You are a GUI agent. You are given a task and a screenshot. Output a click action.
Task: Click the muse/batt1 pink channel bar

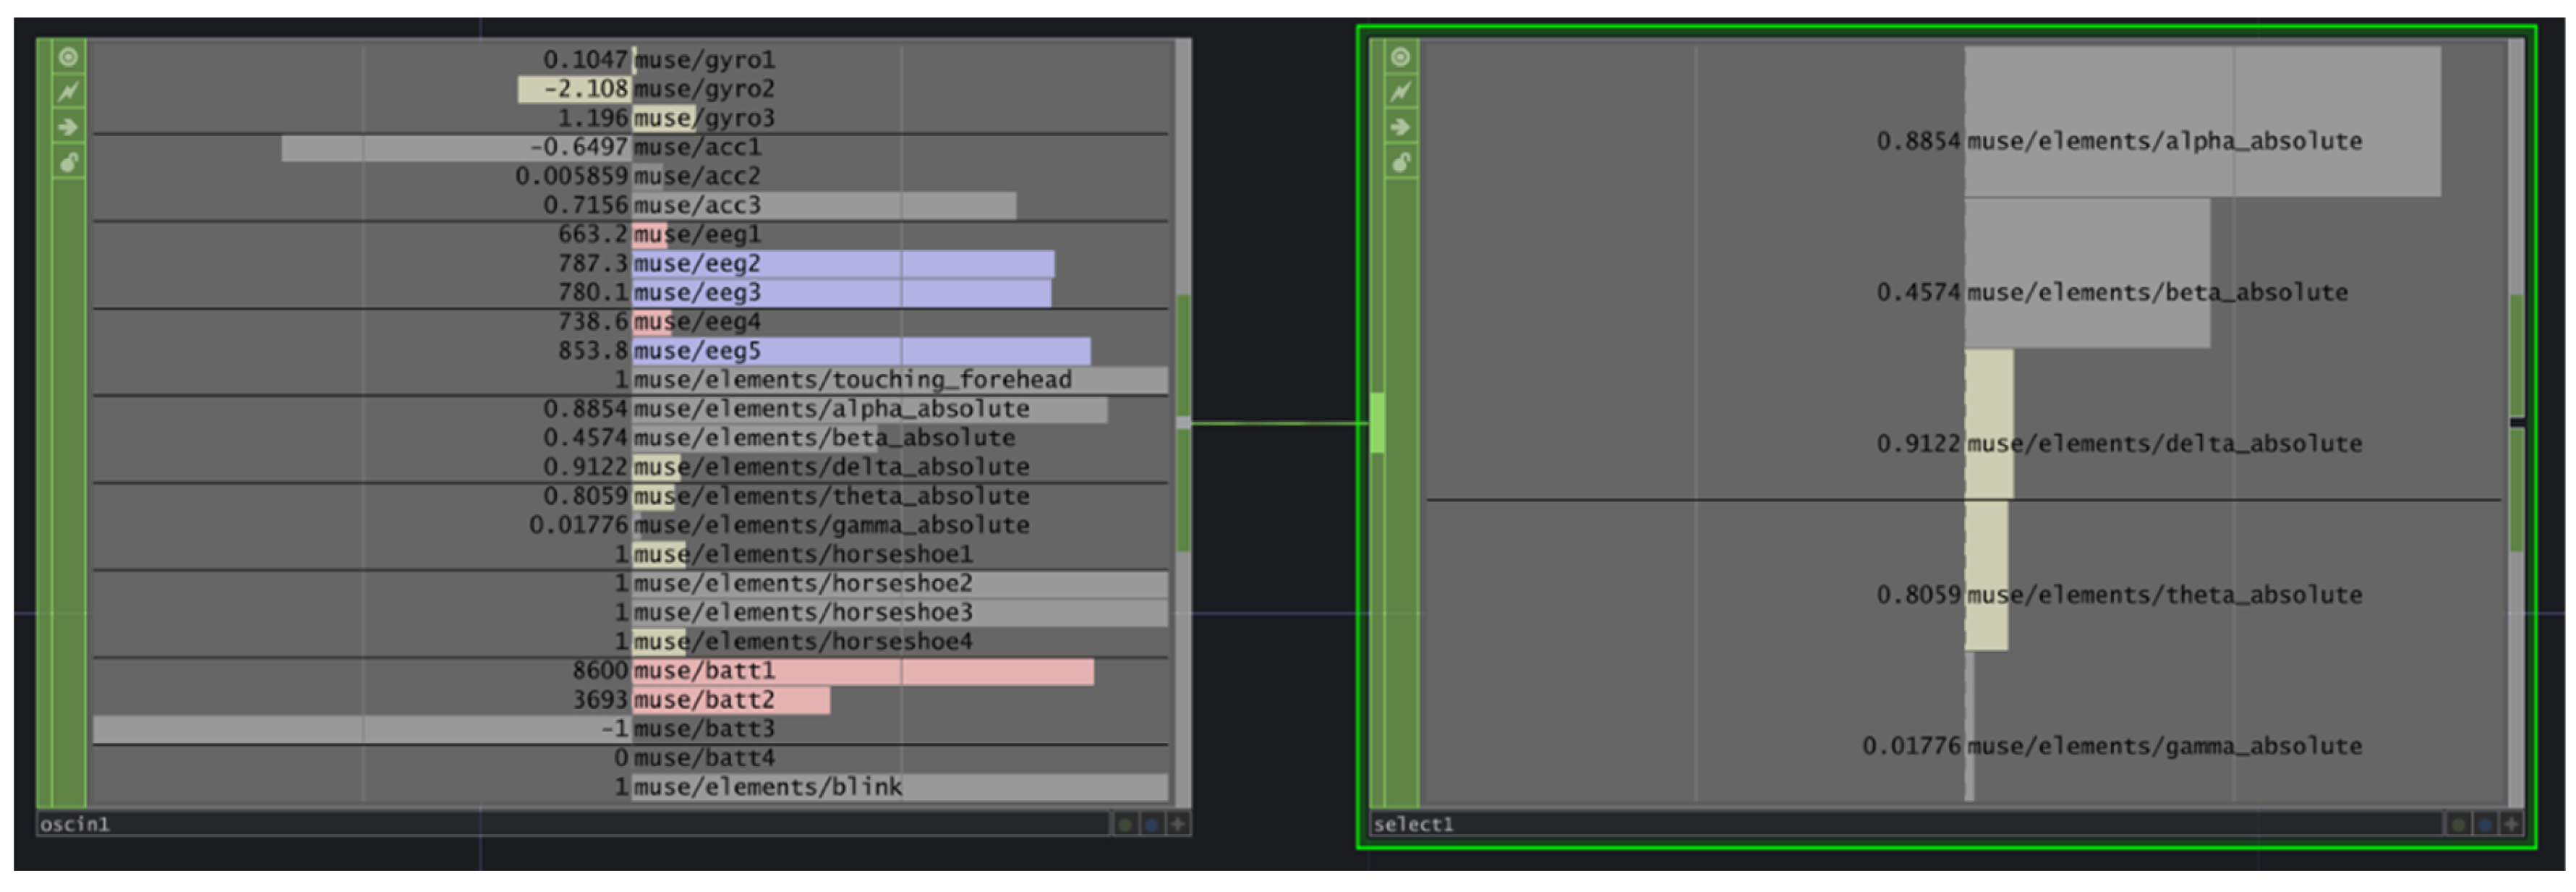[862, 671]
